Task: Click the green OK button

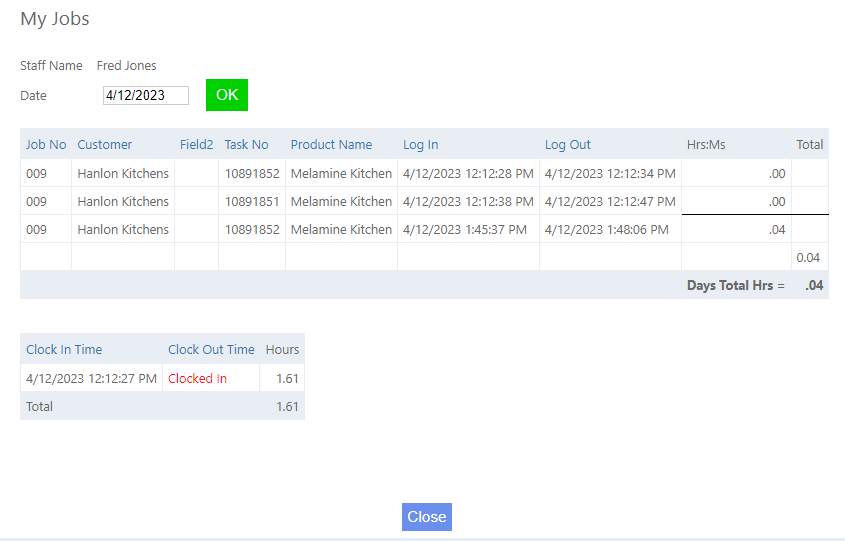Action: coord(227,95)
